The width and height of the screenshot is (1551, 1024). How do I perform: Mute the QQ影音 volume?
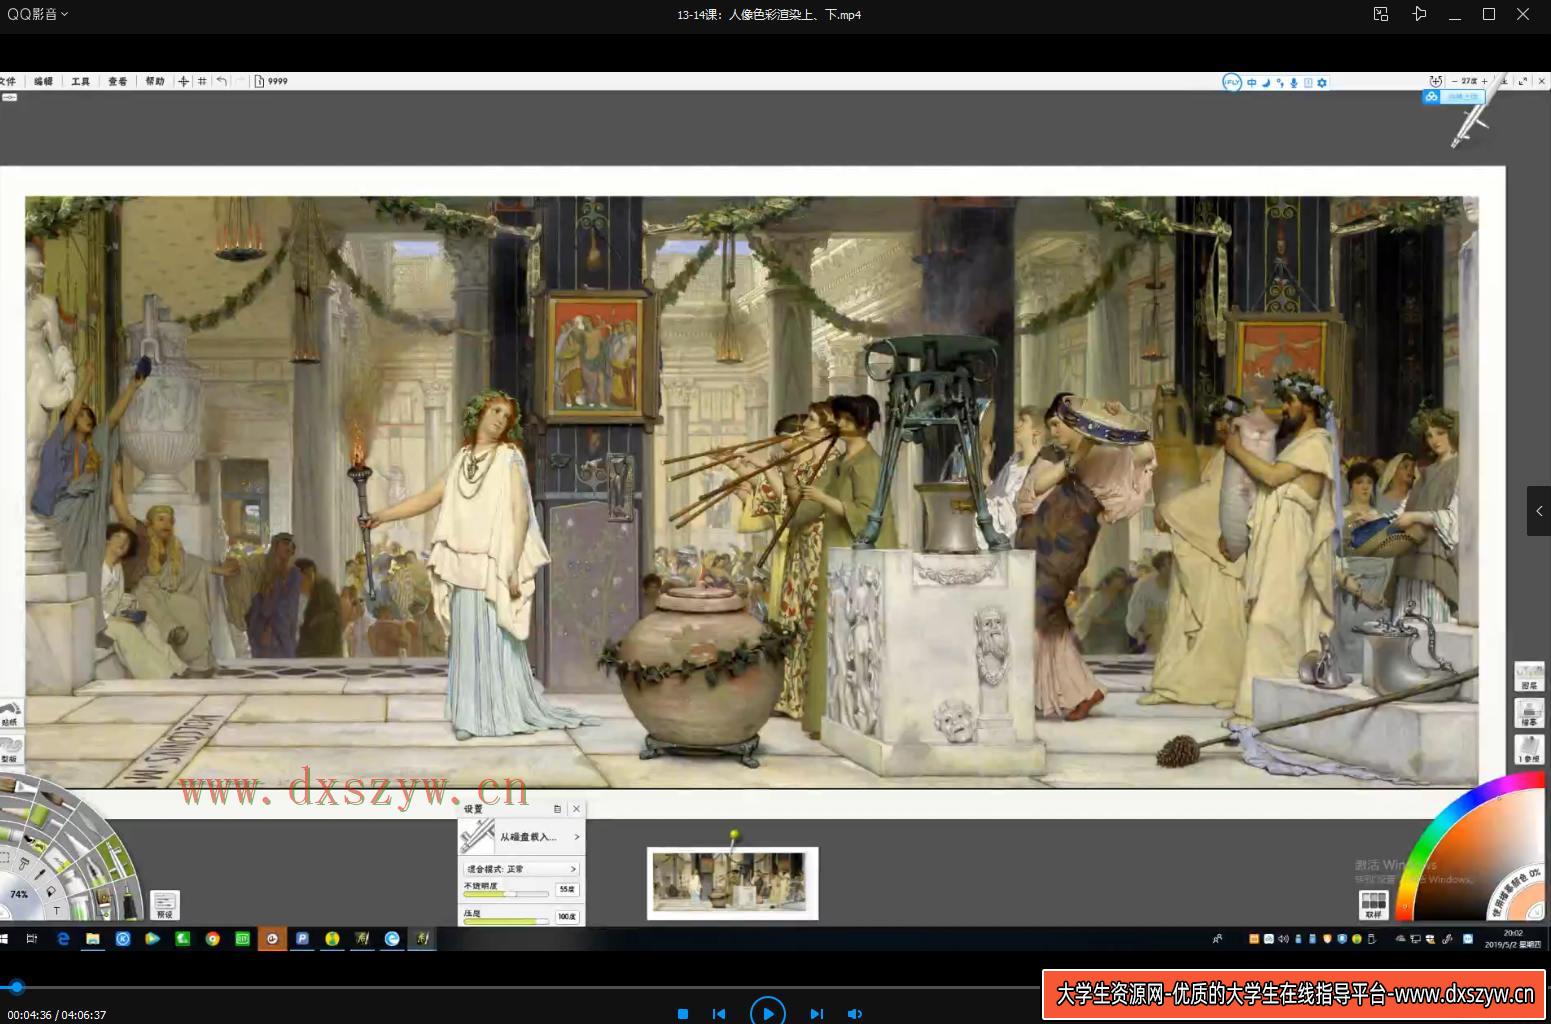(x=855, y=1014)
